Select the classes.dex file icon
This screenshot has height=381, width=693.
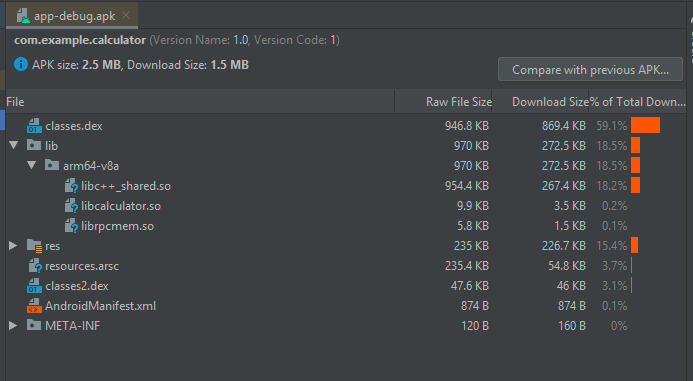(x=34, y=126)
